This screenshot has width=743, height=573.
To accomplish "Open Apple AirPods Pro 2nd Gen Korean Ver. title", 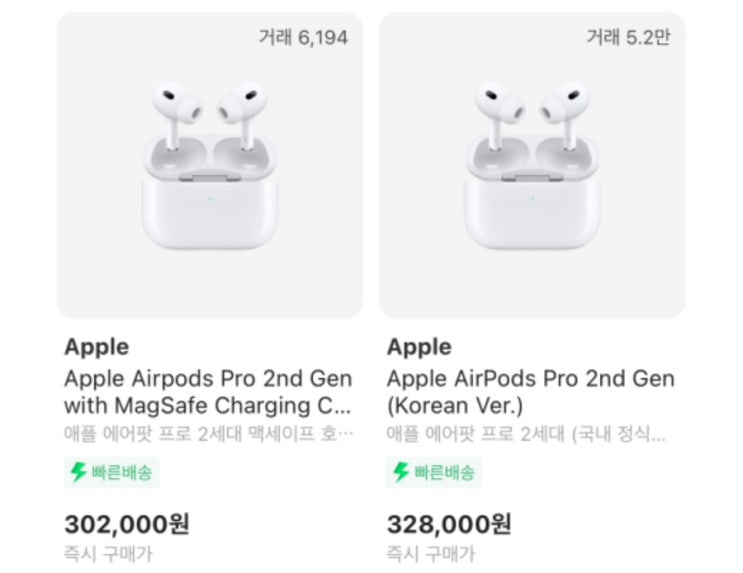I will pos(530,392).
